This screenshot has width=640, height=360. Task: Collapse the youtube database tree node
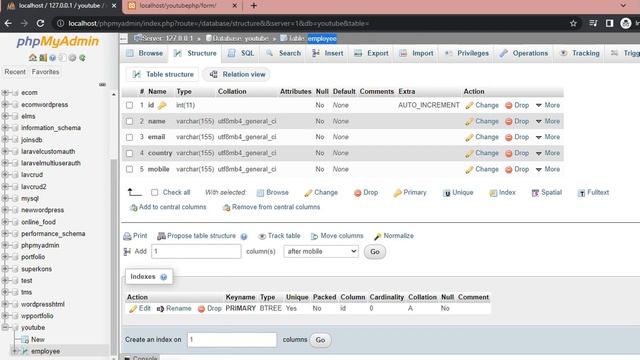click(x=5, y=327)
